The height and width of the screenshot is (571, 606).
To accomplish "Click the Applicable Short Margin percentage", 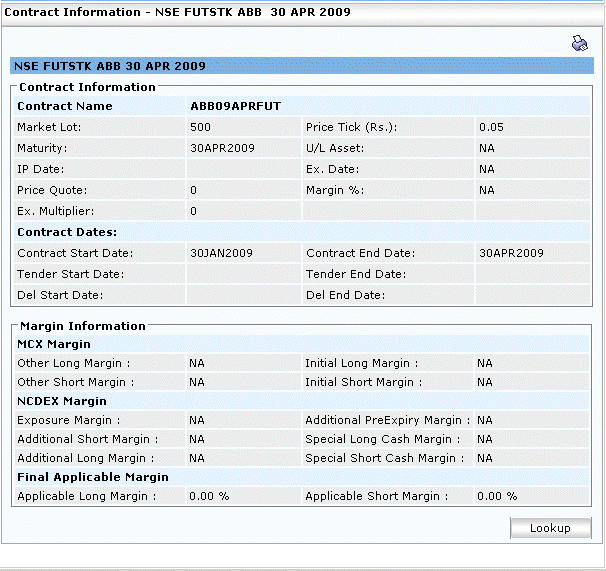I will [x=497, y=496].
